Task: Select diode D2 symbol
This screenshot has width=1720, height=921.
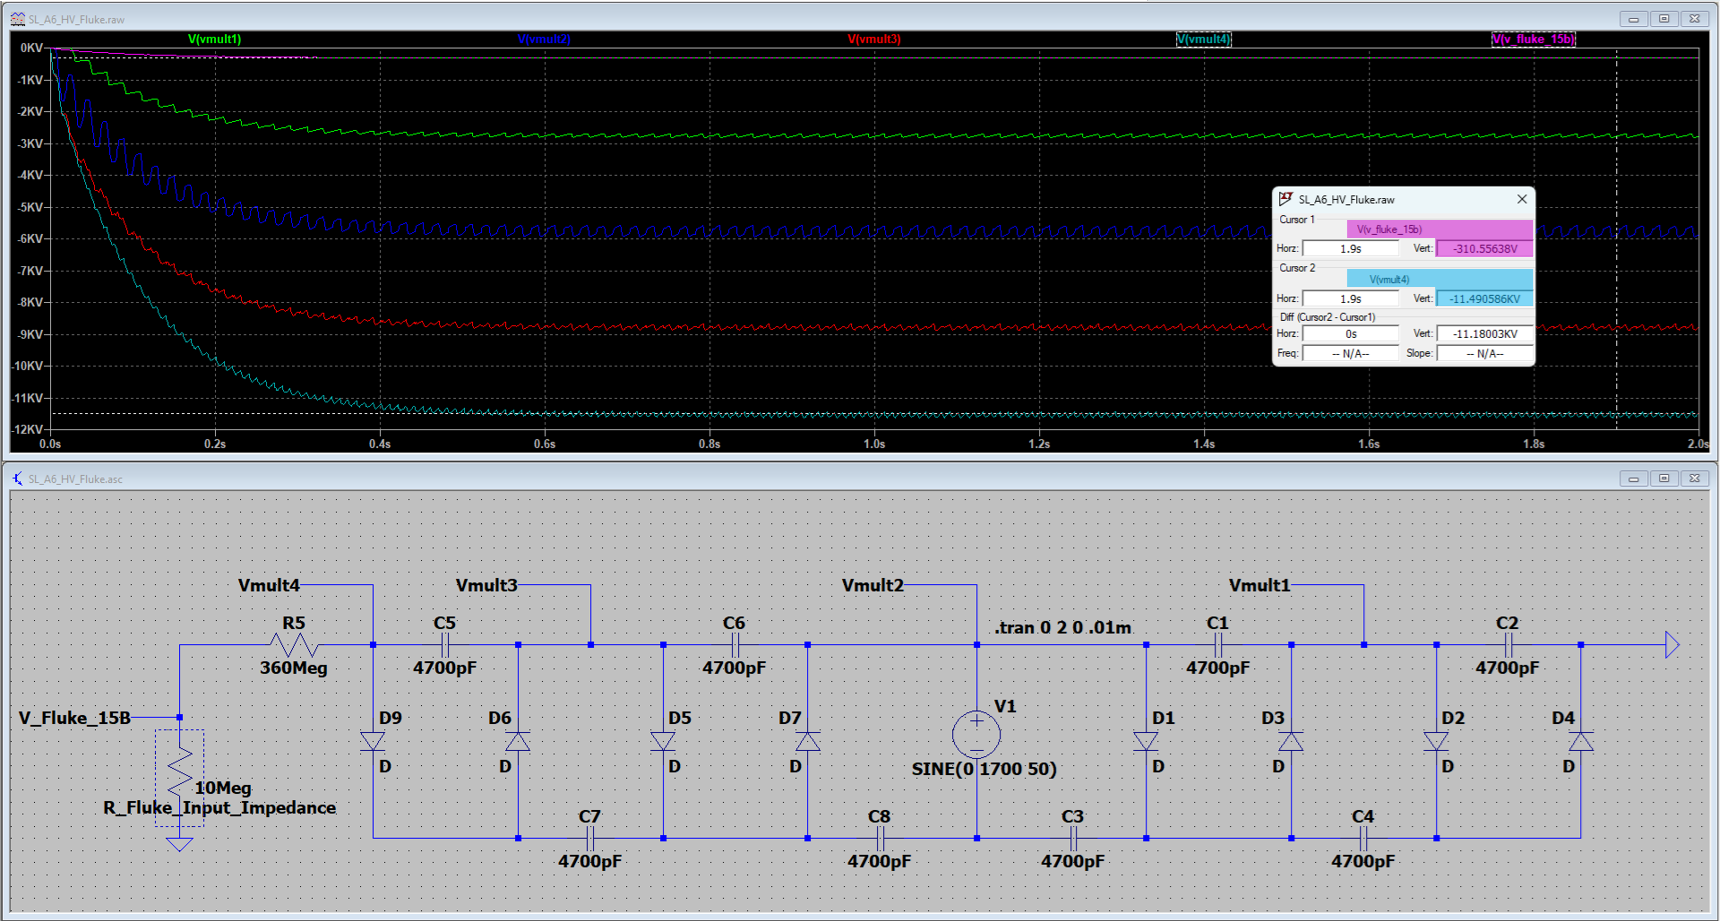Action: point(1436,741)
